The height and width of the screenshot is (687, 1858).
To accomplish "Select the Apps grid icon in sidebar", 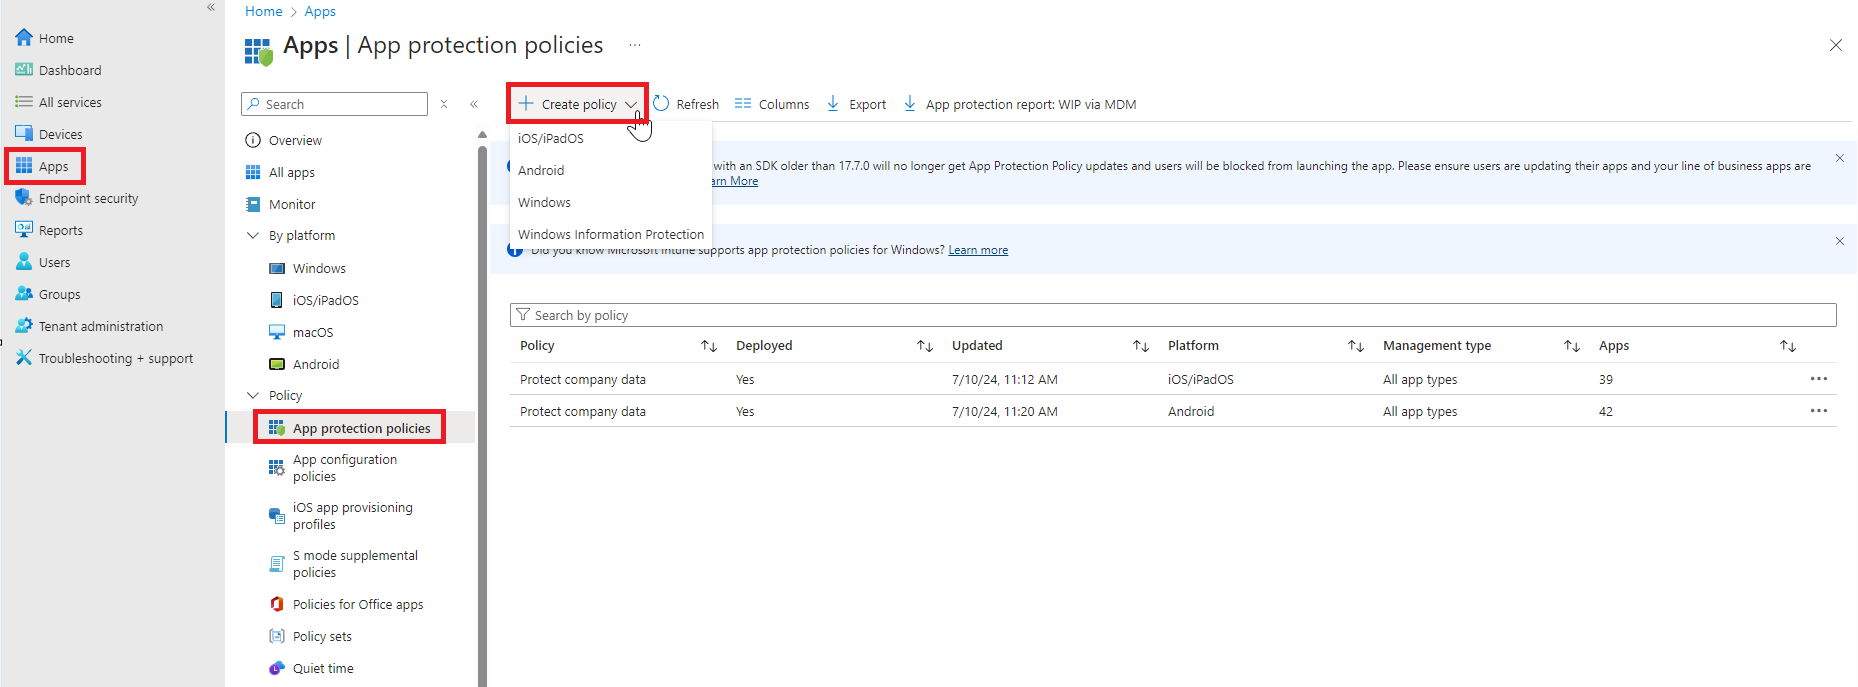I will click(24, 166).
